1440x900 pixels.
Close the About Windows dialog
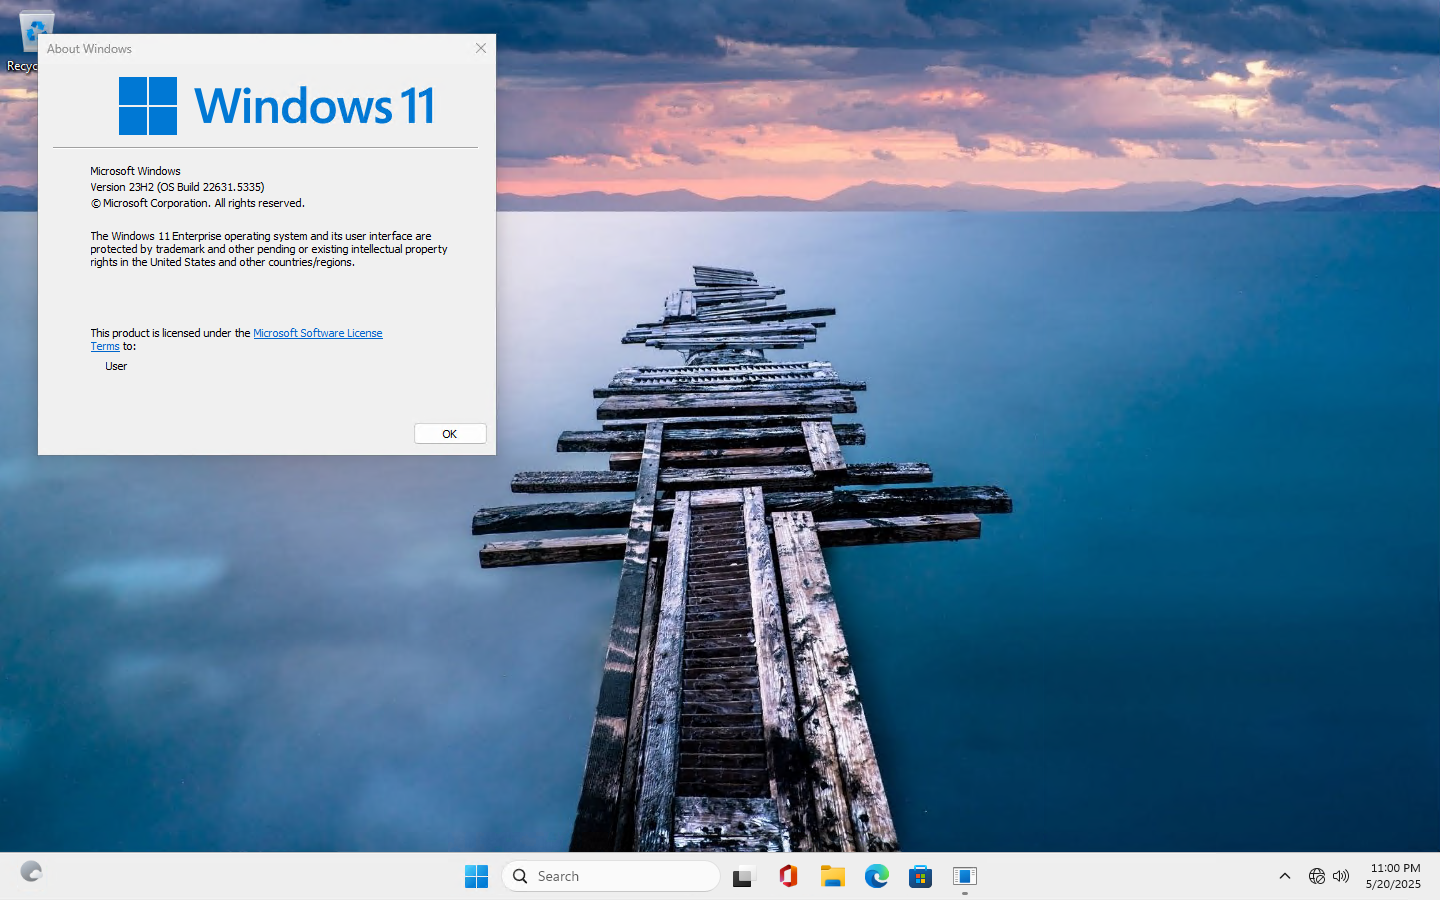481,48
